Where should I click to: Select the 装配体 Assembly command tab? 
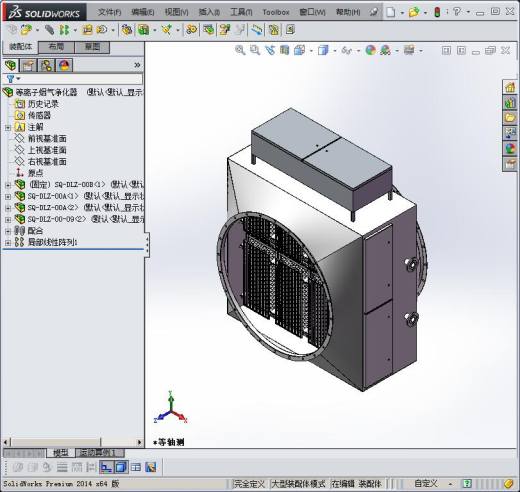click(20, 47)
